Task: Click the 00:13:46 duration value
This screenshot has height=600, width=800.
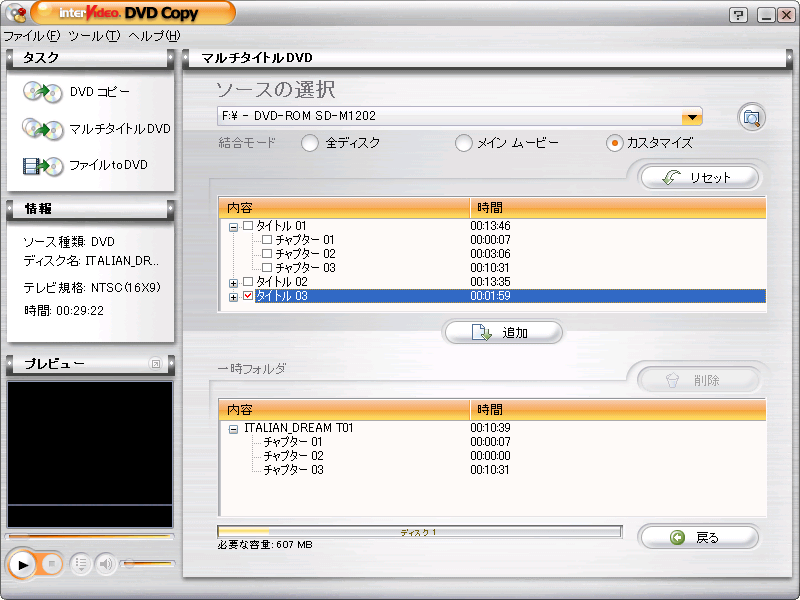Action: 490,226
